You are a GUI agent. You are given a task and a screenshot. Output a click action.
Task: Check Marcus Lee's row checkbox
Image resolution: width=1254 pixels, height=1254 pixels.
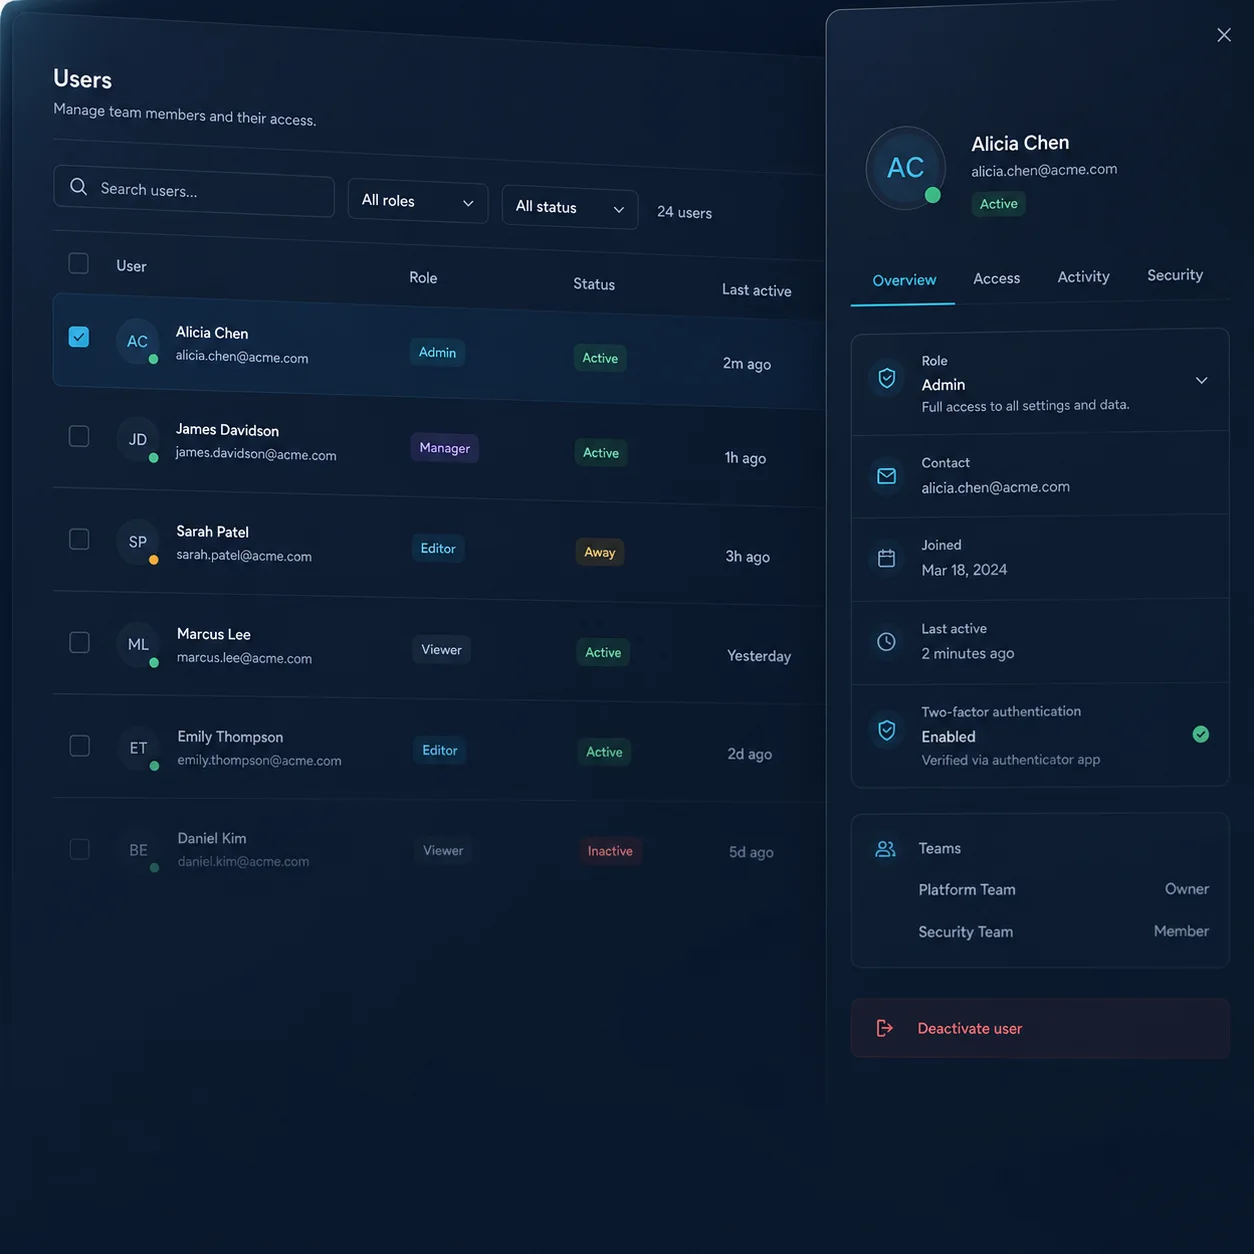click(79, 642)
